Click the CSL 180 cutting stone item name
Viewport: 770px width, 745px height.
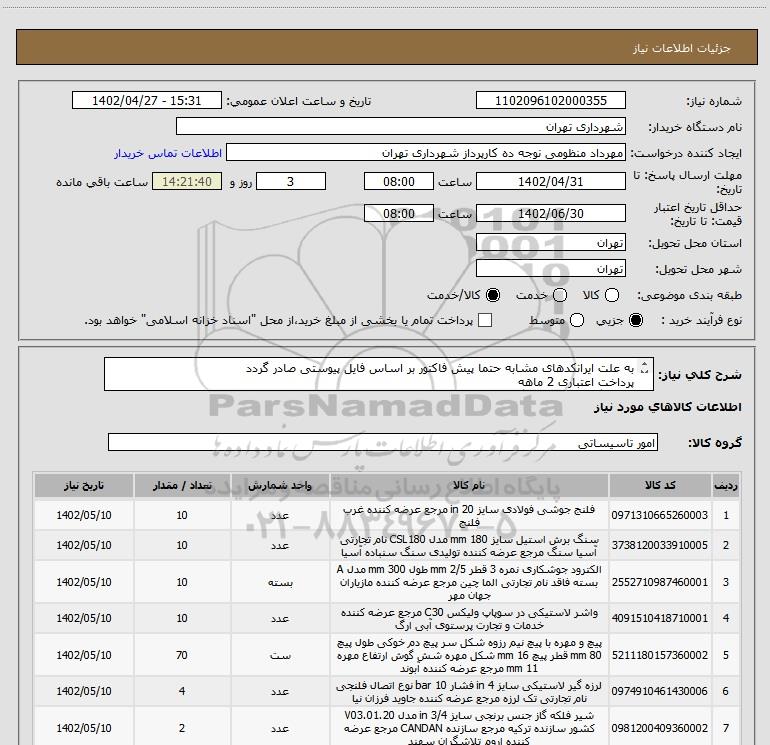click(469, 546)
